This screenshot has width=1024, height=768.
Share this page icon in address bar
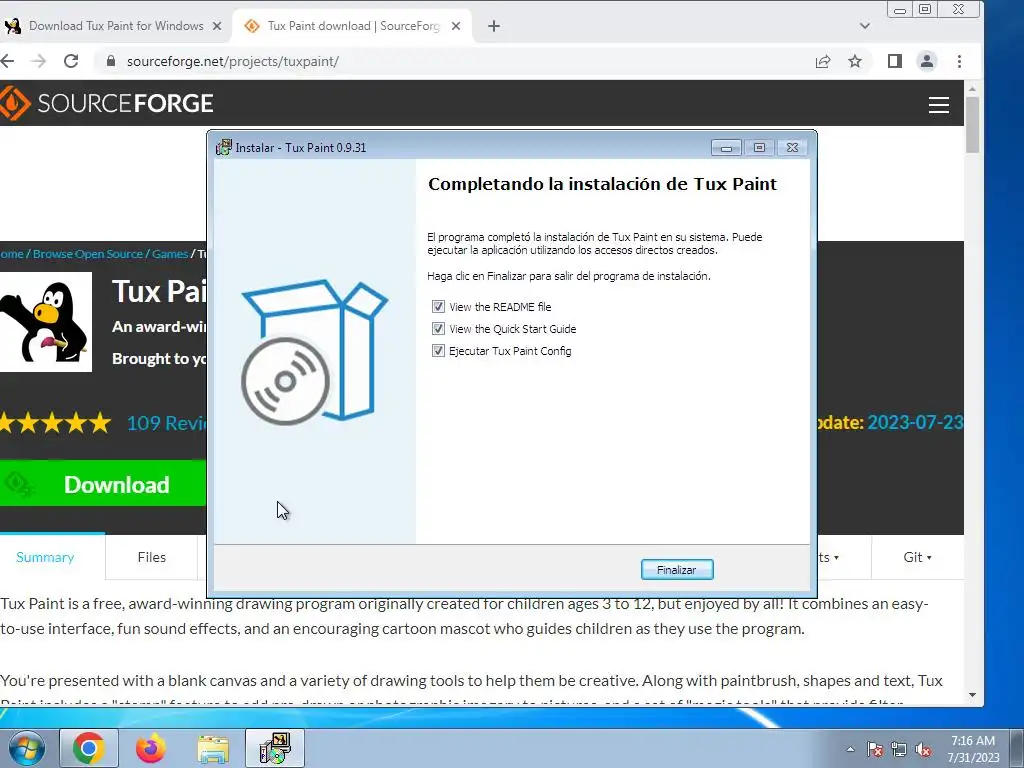coord(823,61)
